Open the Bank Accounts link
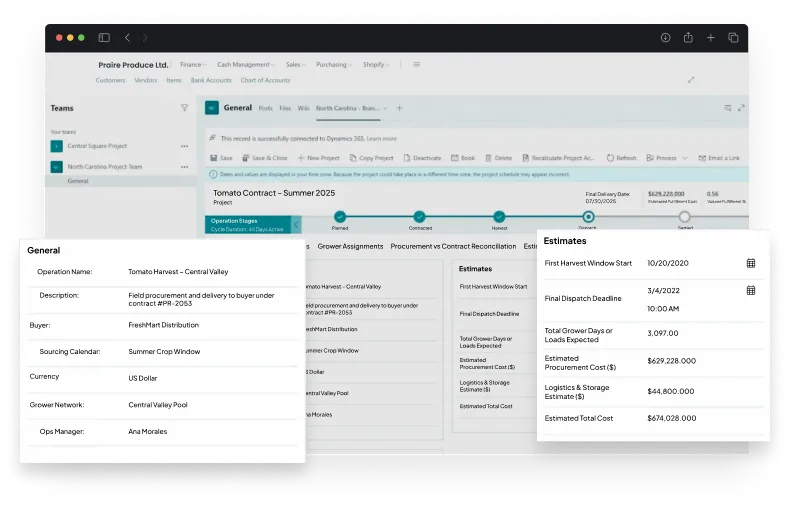This screenshot has width=792, height=508. pos(211,80)
